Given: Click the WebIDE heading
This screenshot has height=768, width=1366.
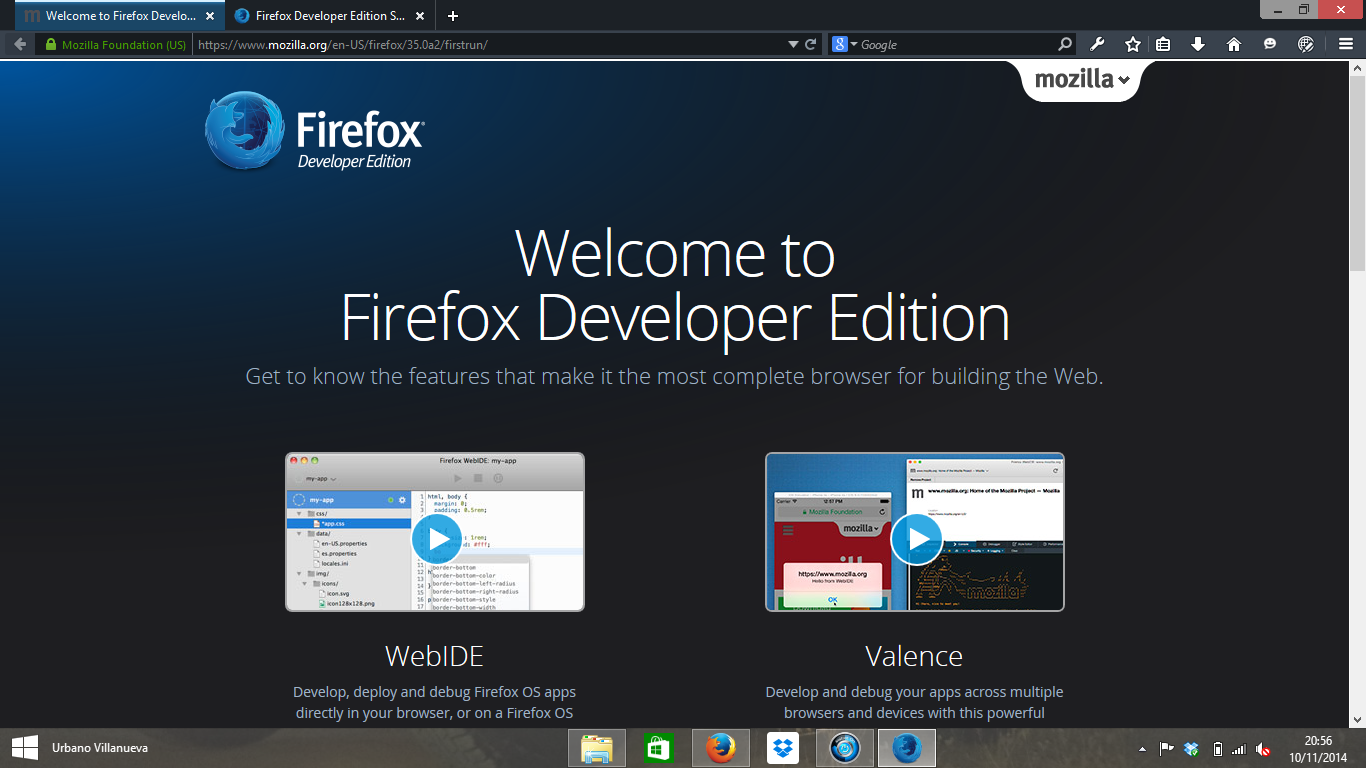Looking at the screenshot, I should (x=434, y=656).
